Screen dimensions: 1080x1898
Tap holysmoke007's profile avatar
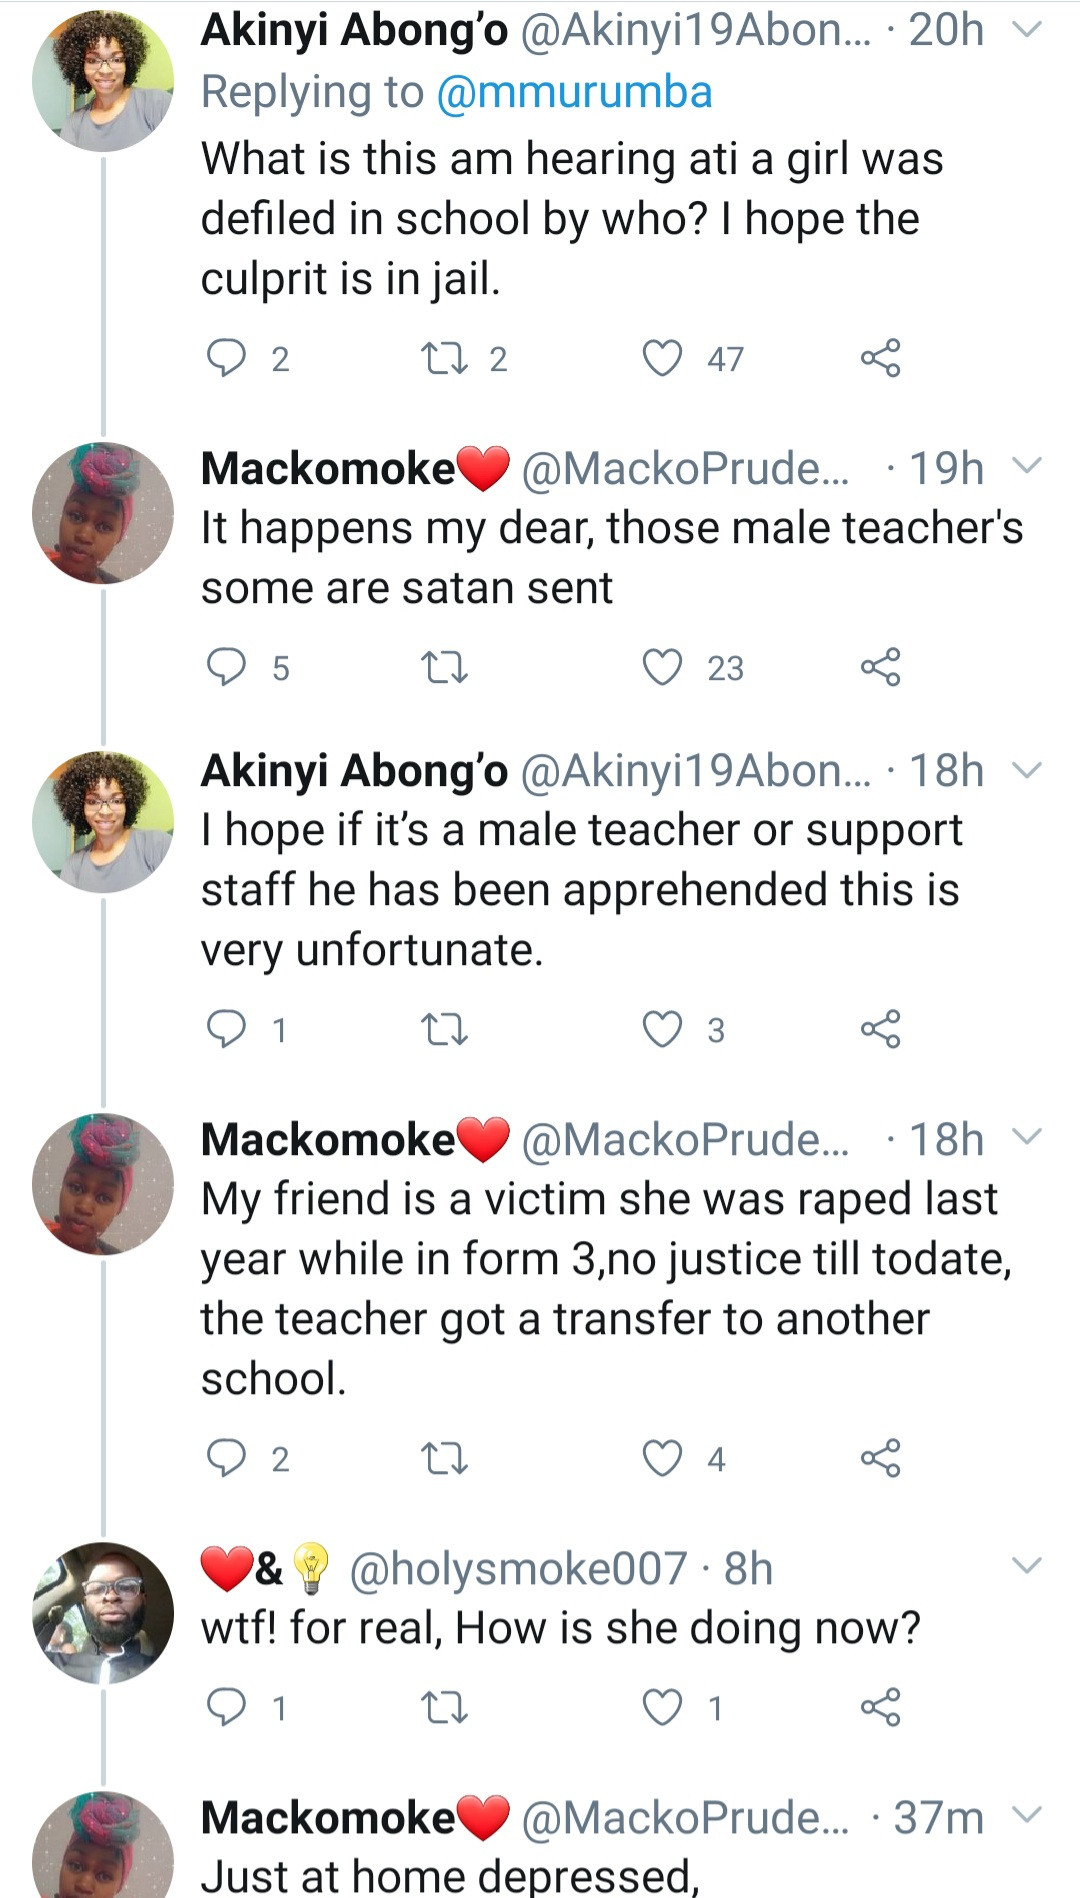pos(103,1612)
